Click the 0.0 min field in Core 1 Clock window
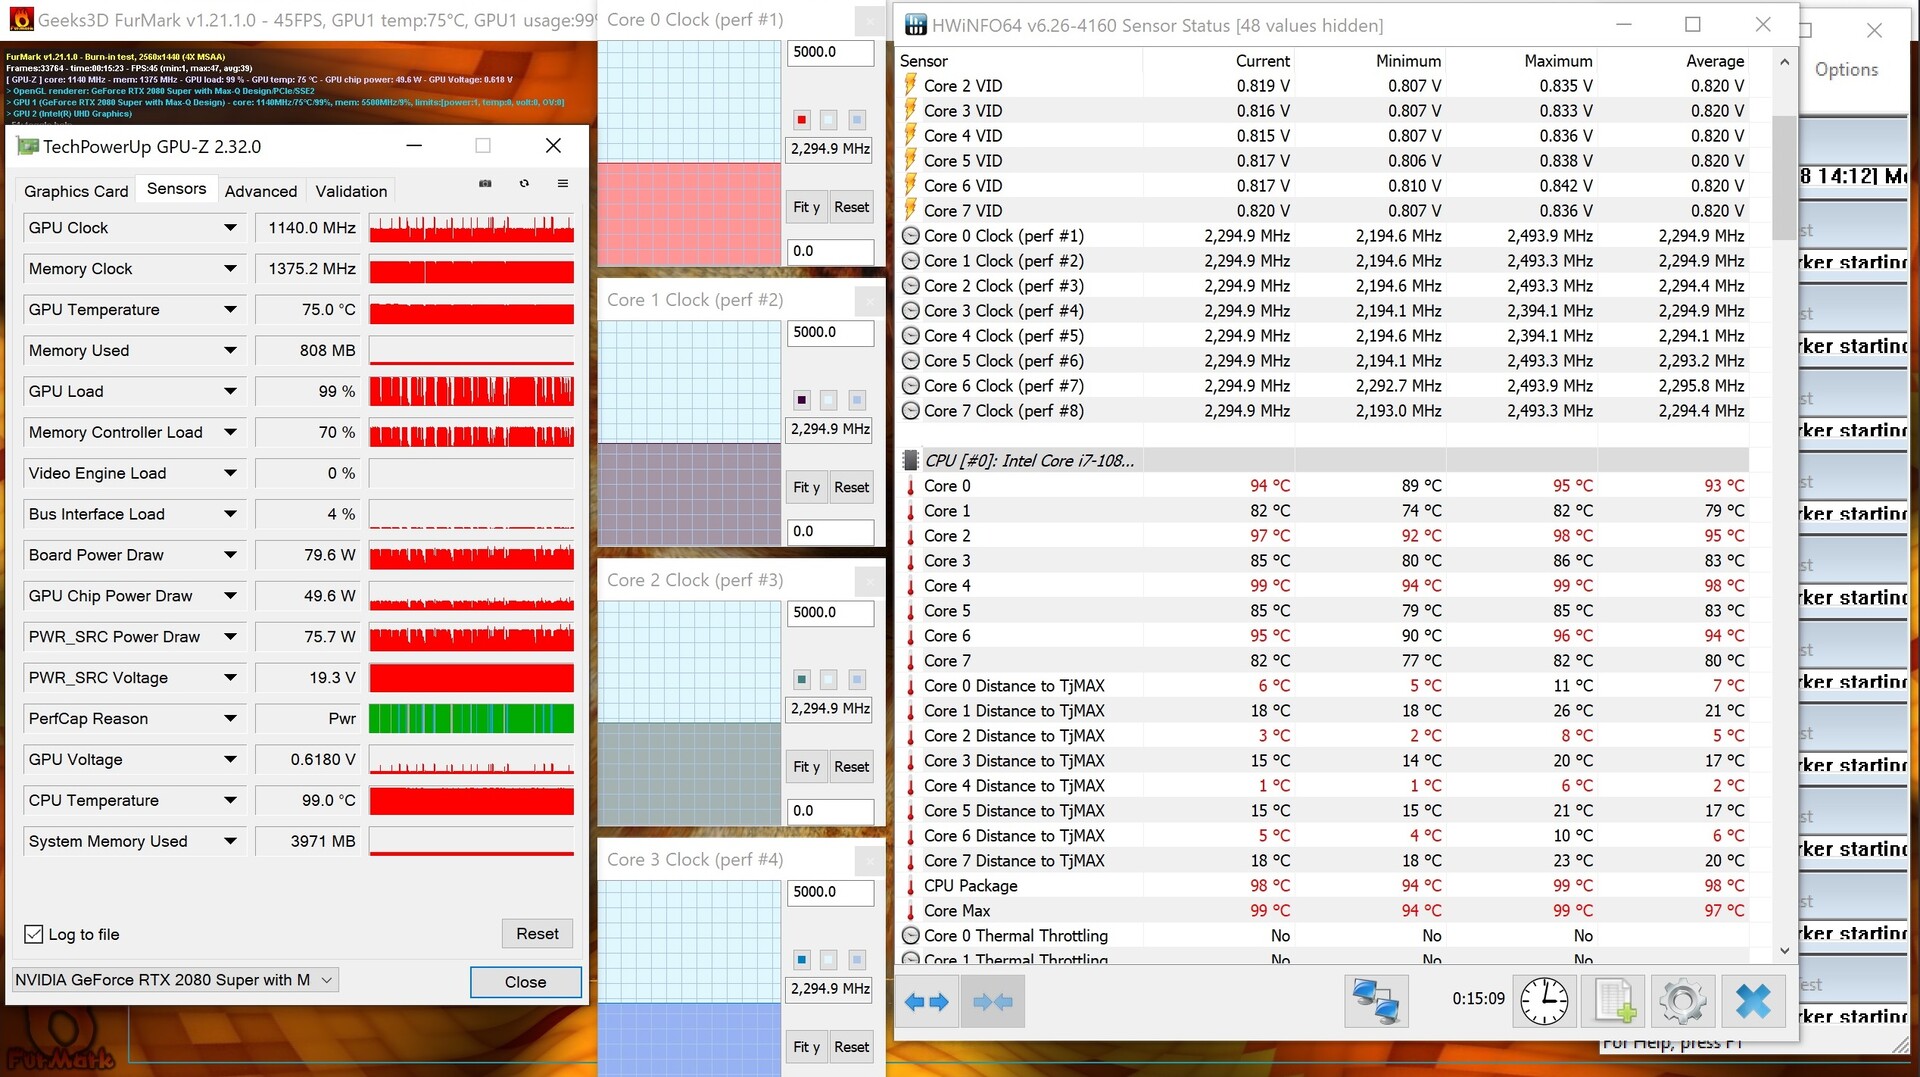Image resolution: width=1920 pixels, height=1077 pixels. [830, 532]
